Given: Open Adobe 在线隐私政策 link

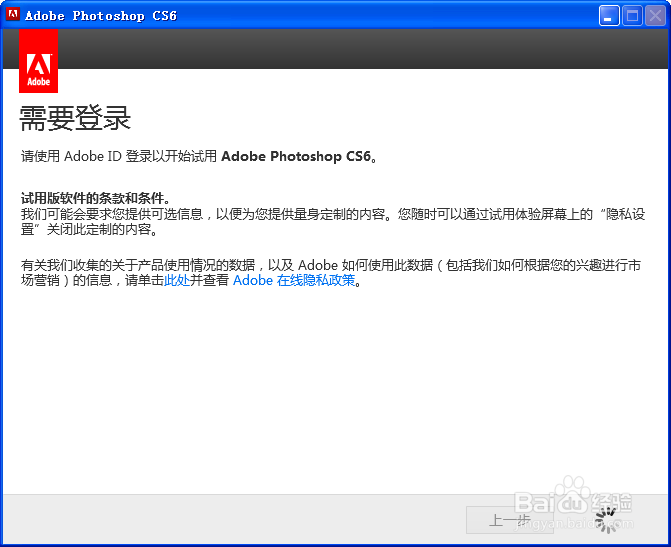Looking at the screenshot, I should (x=294, y=280).
